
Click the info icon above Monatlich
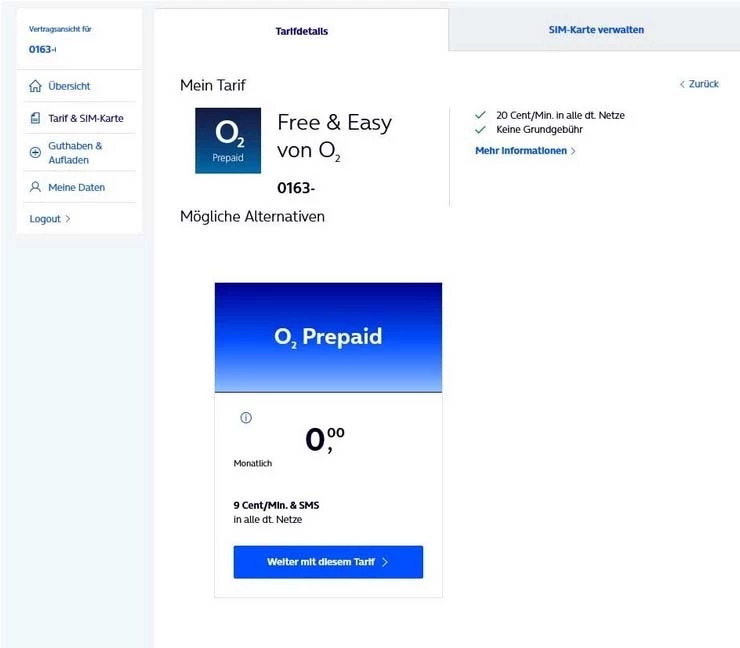tap(246, 418)
